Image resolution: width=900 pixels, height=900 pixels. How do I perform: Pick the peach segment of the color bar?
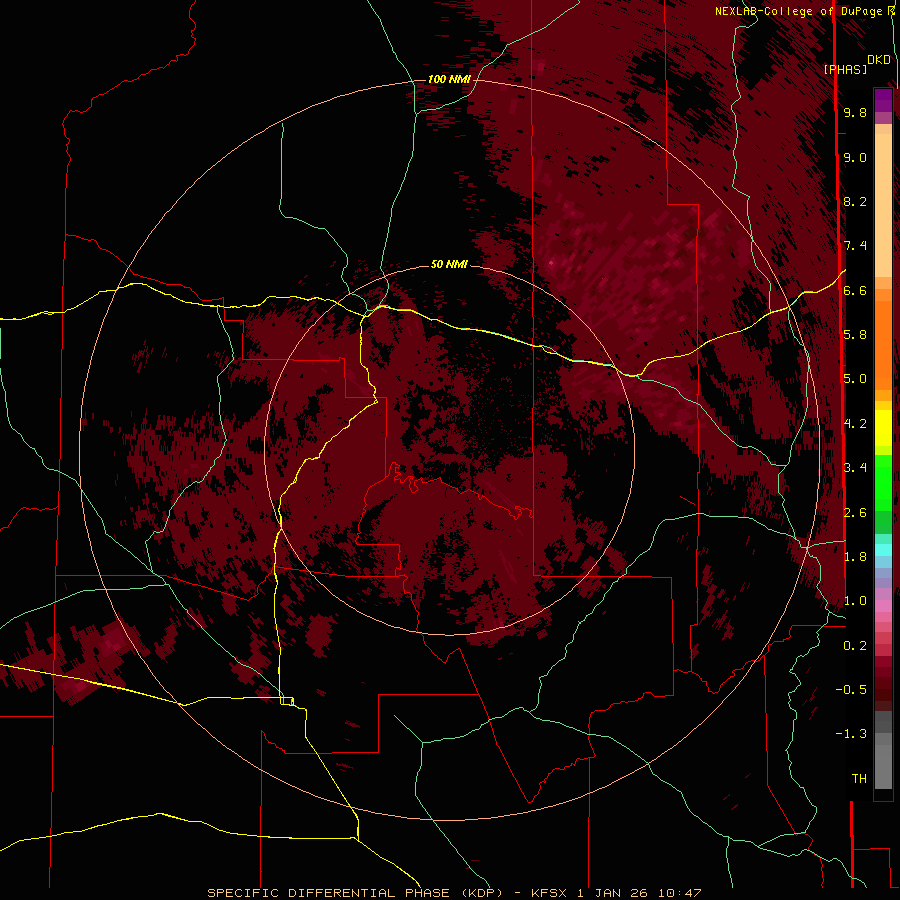pos(883,205)
